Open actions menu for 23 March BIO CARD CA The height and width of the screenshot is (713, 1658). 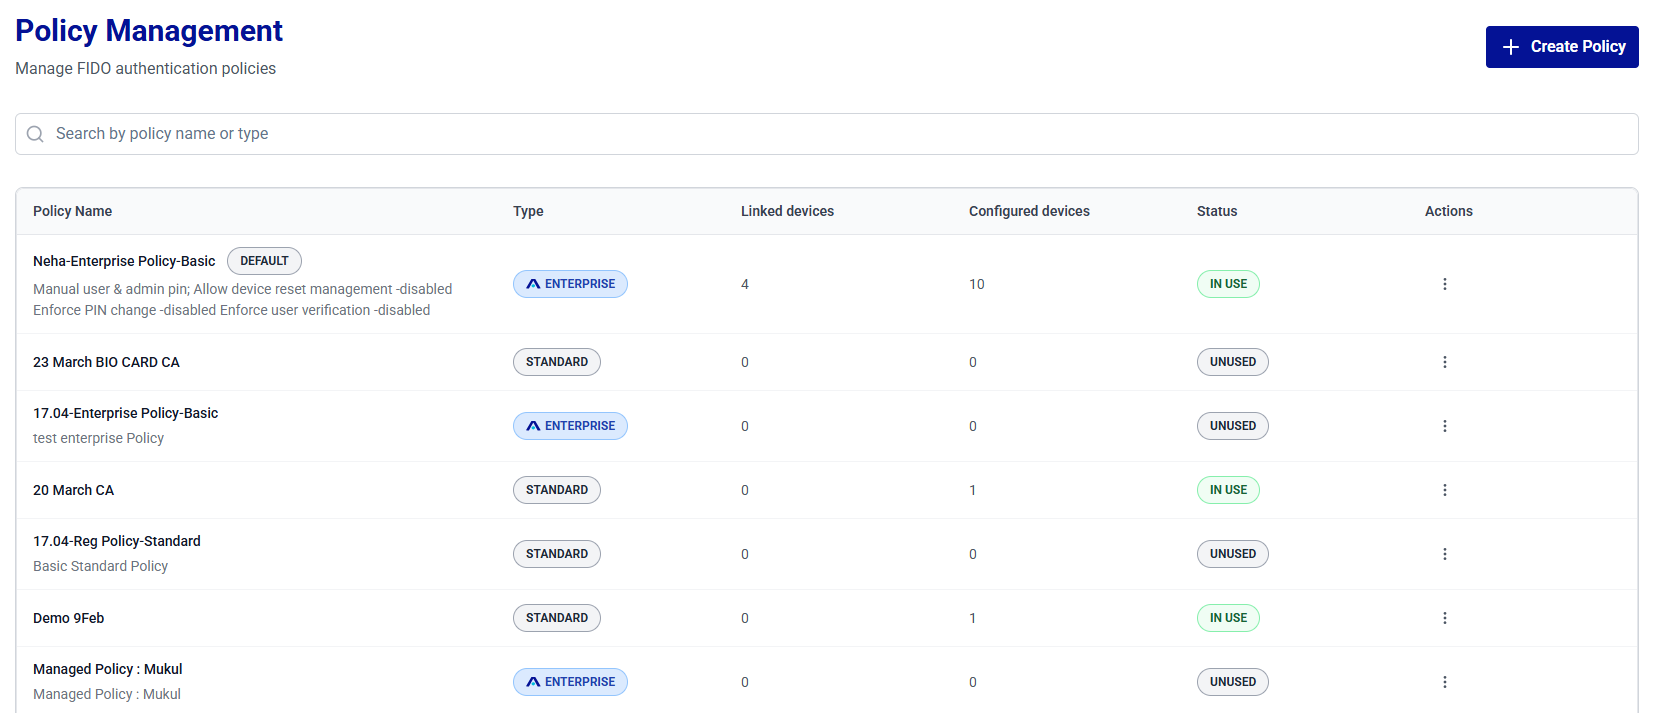coord(1444,362)
